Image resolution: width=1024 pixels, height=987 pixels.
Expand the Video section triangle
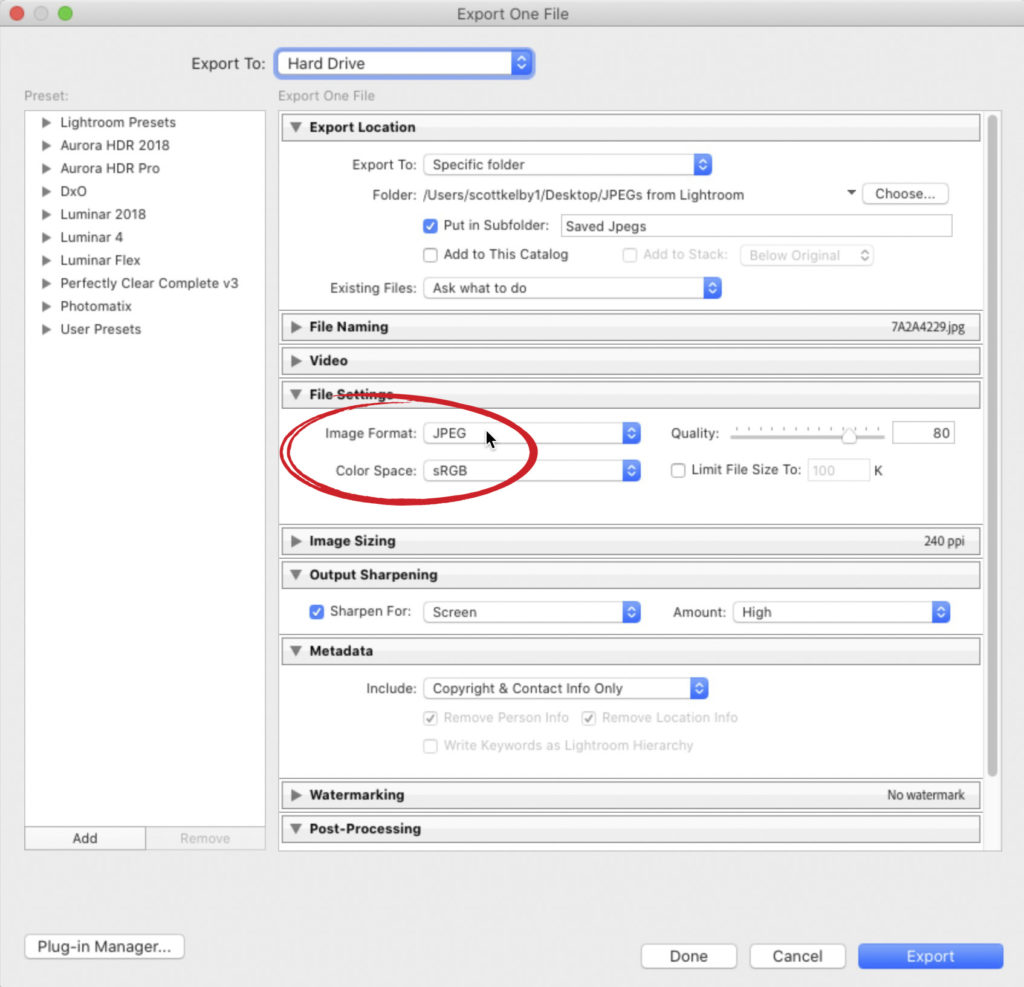click(296, 361)
